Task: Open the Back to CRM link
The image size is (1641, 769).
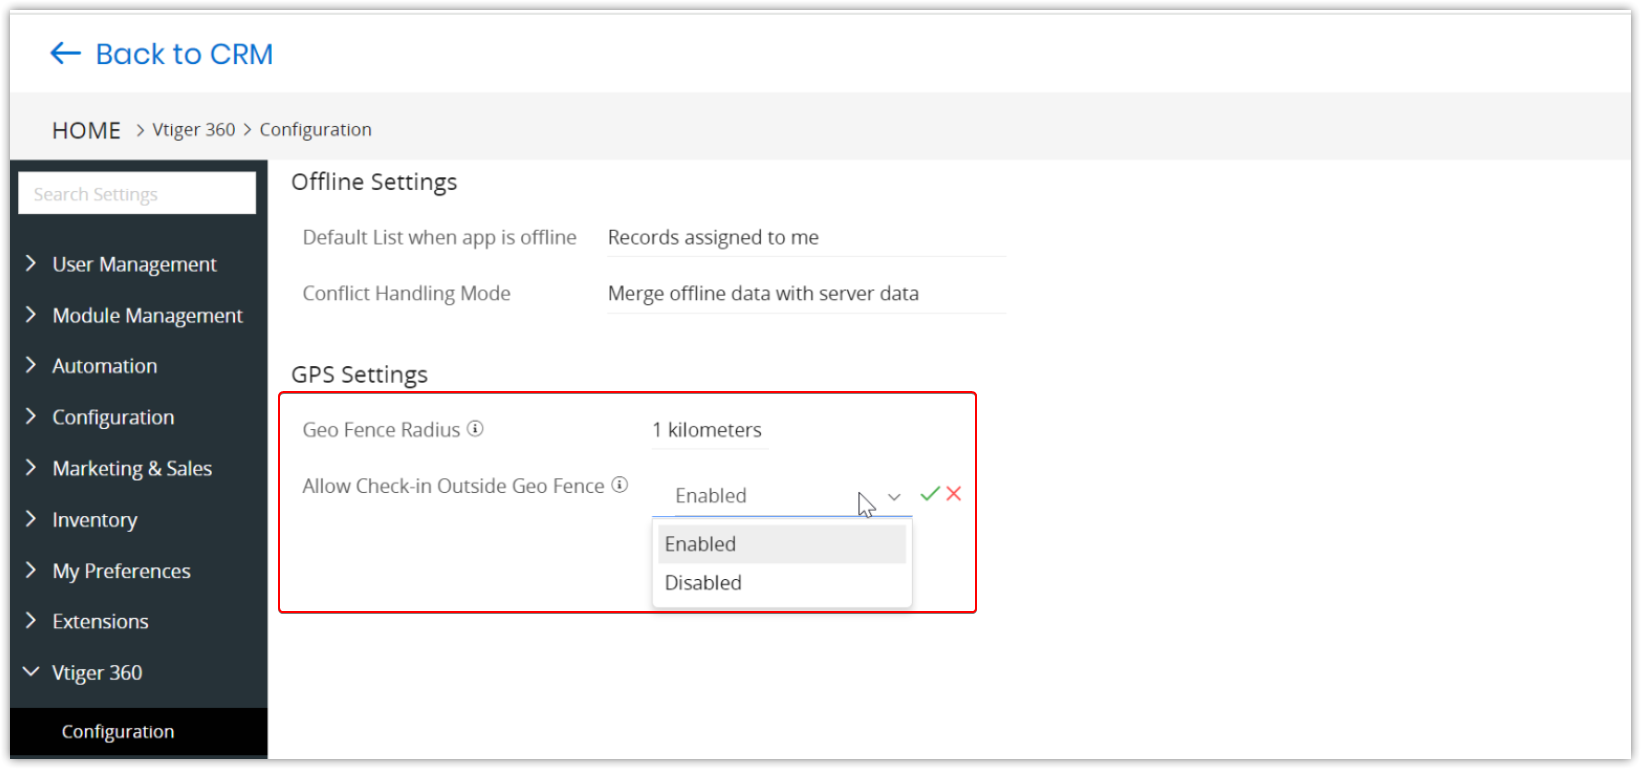Action: click(184, 54)
